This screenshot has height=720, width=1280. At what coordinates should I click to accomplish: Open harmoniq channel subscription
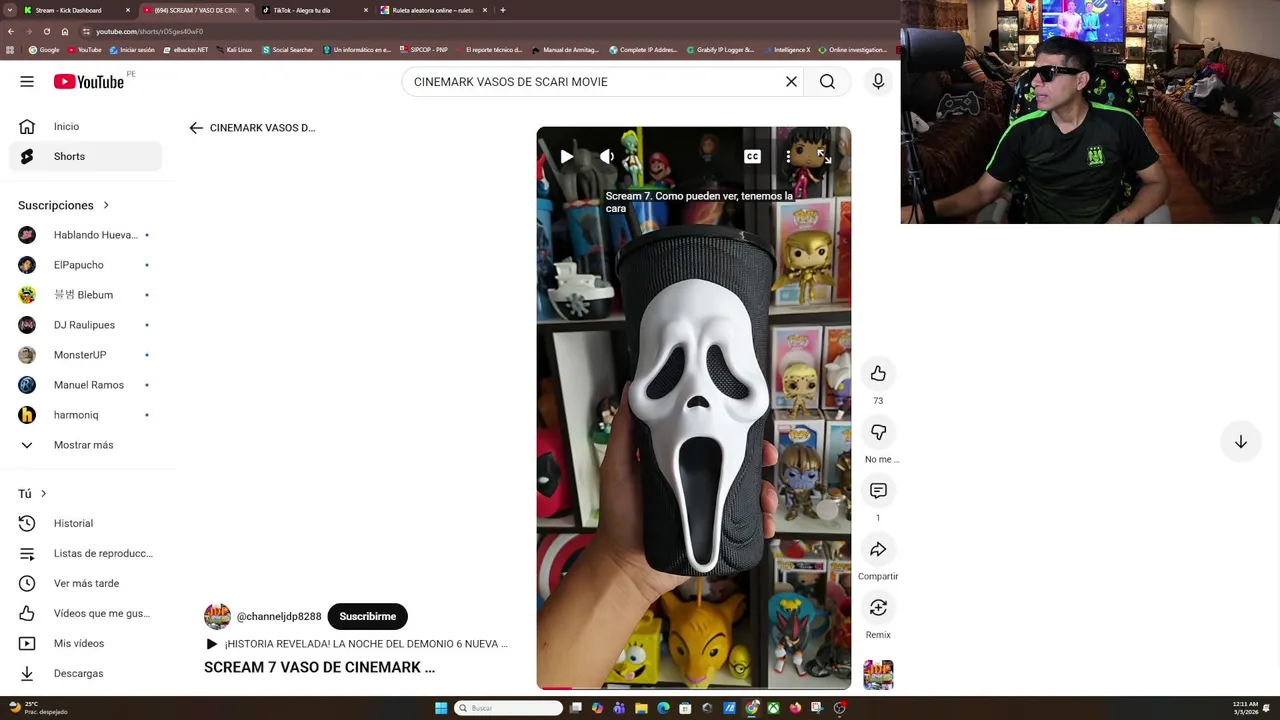coord(86,415)
